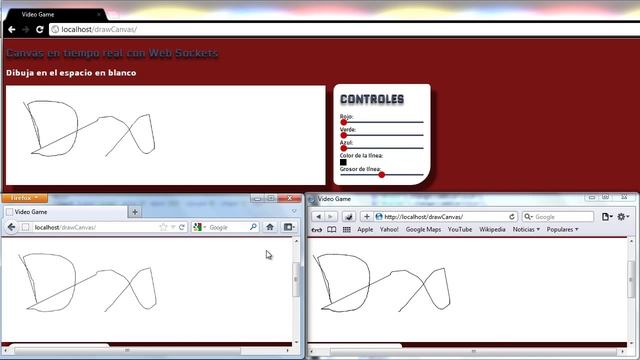Screen dimensions: 640x360
Task: Select the Firefox Video Game tab
Action: point(65,212)
